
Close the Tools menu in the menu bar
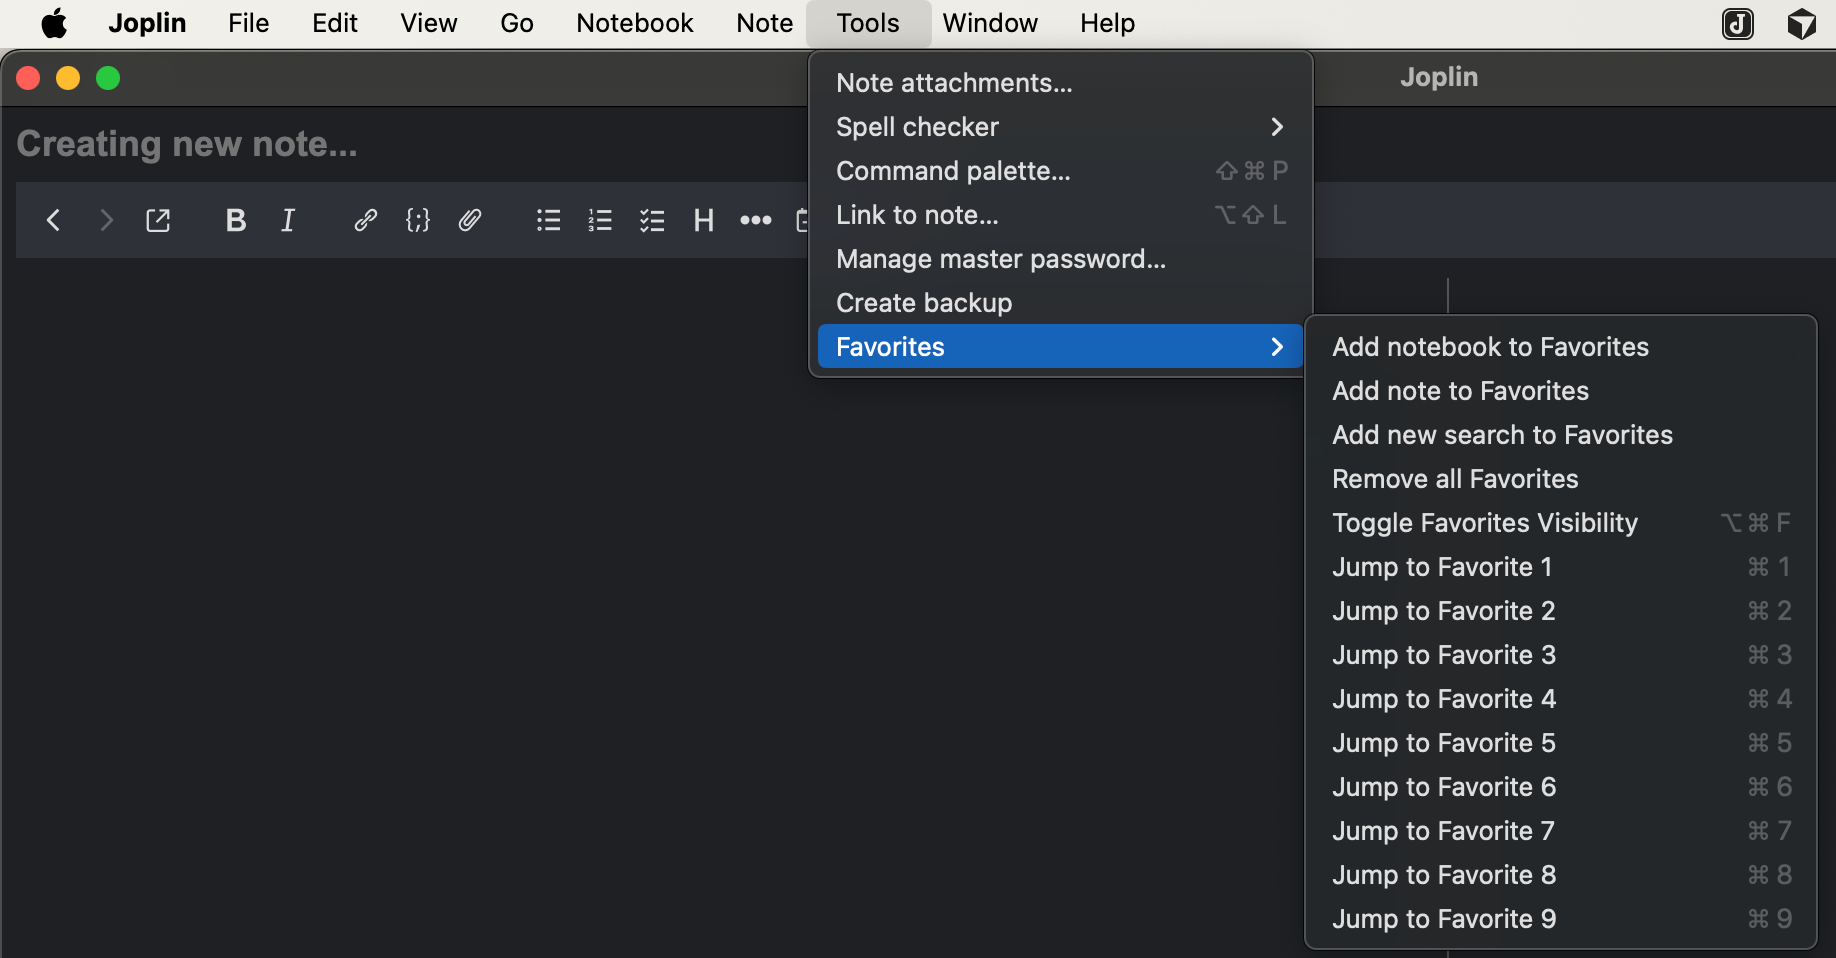pos(868,23)
